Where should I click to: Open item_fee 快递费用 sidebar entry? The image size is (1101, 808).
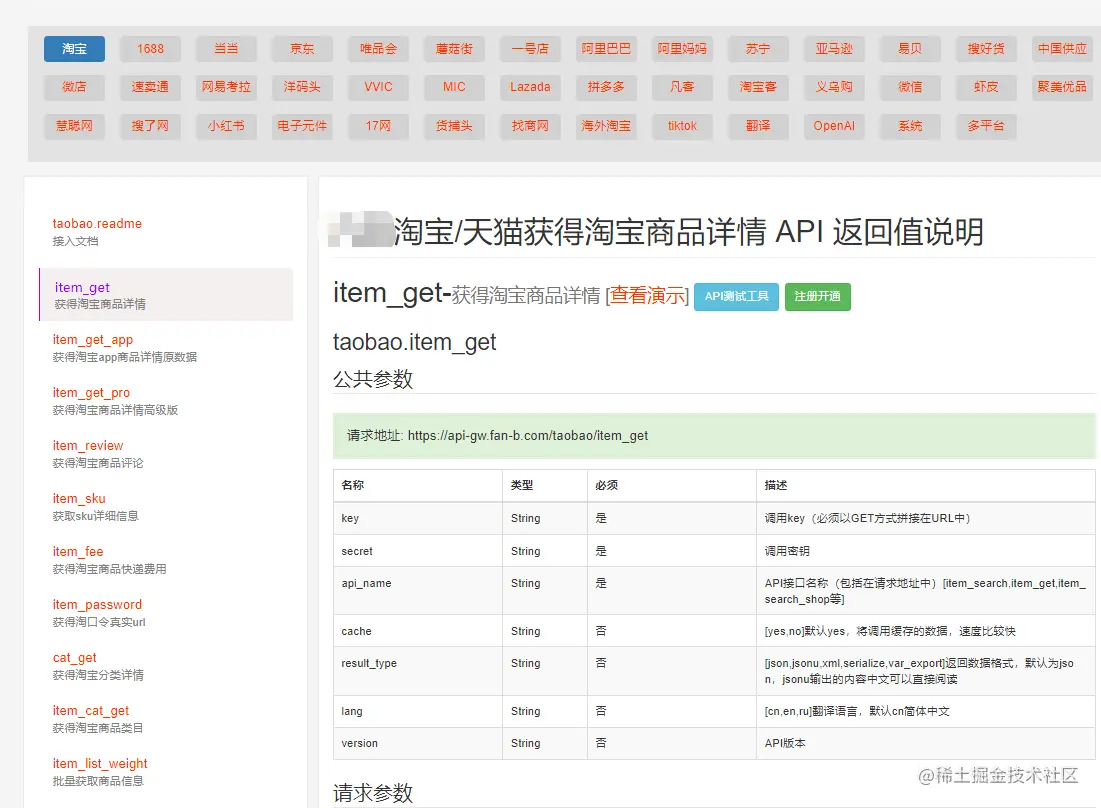coord(110,559)
